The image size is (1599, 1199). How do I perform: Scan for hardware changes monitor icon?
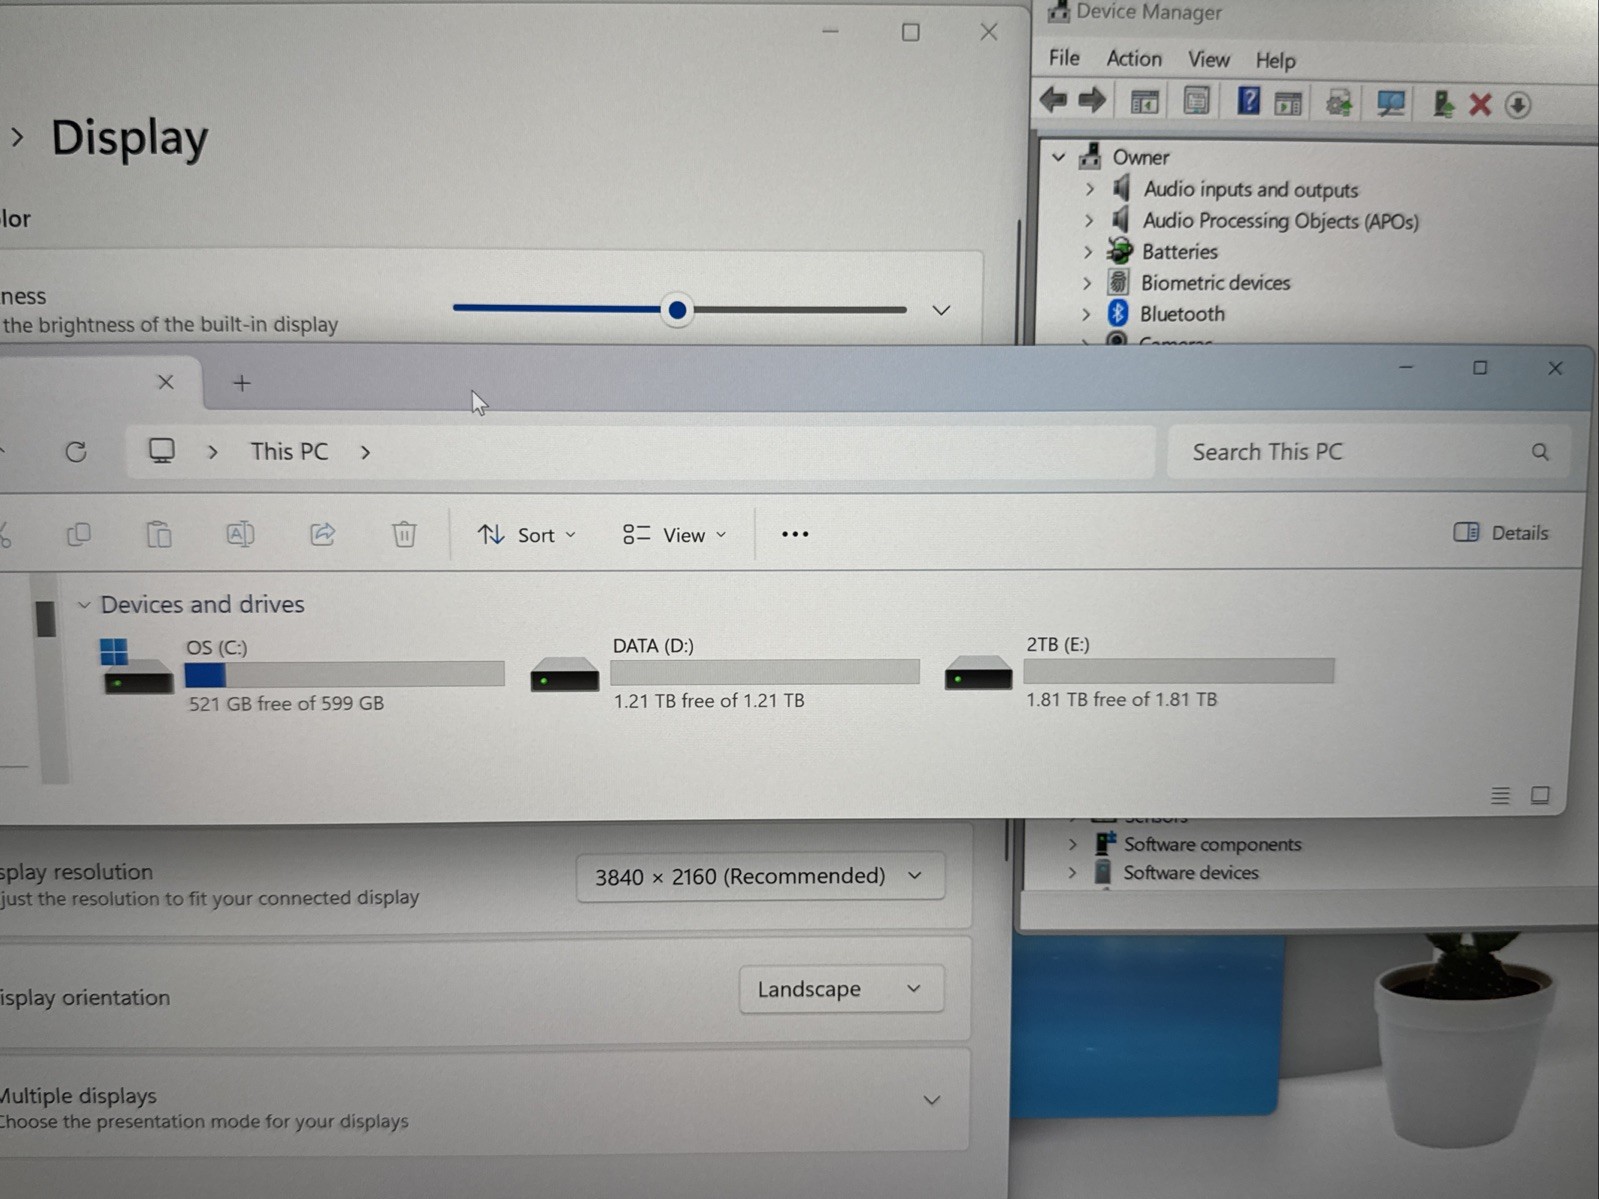[1390, 103]
